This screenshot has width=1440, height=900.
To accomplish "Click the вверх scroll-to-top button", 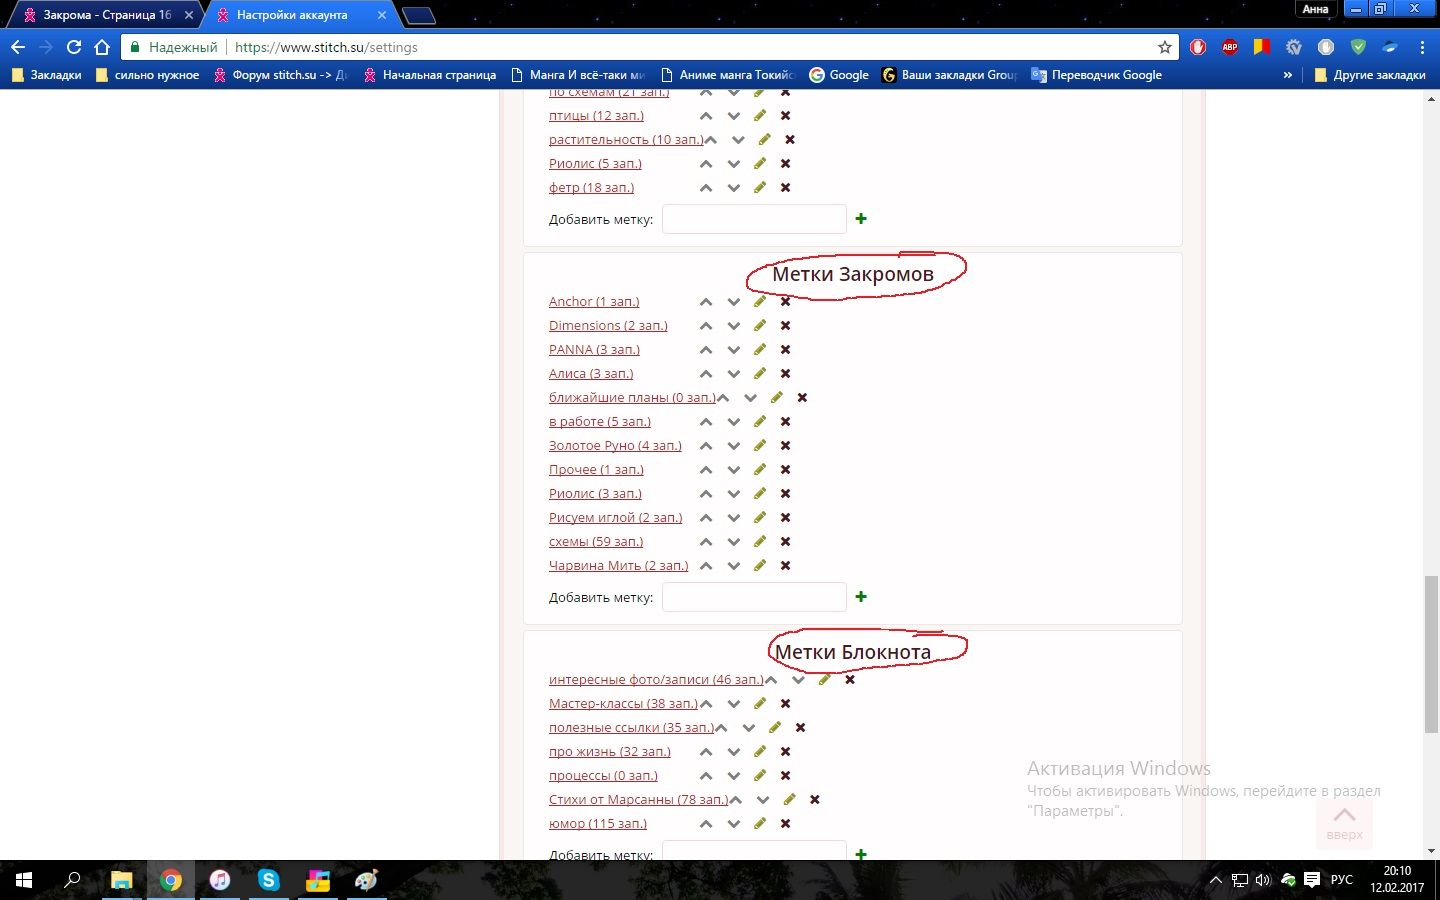I will 1344,822.
